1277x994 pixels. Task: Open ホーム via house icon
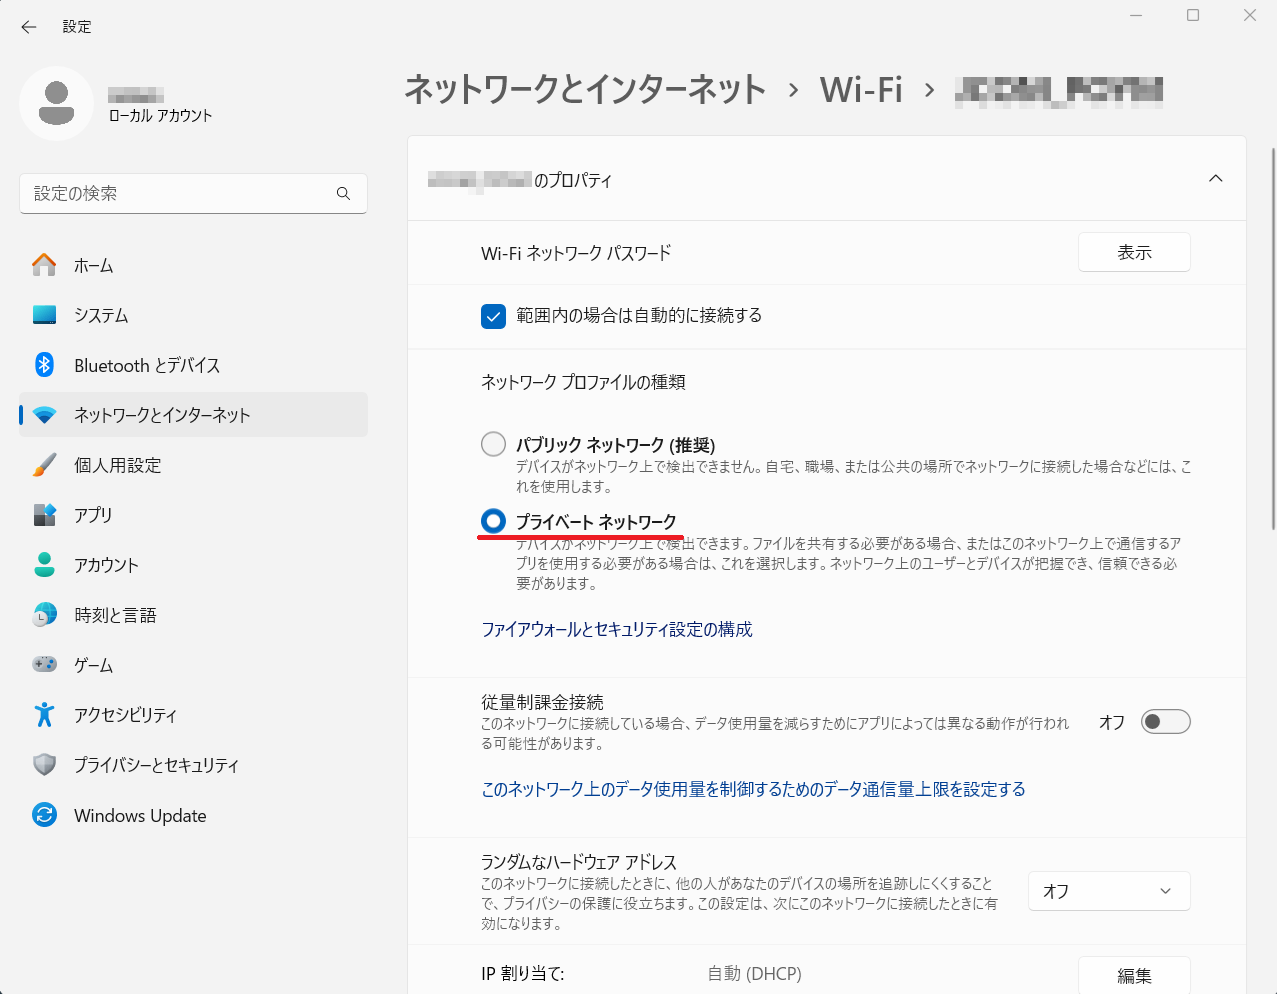pos(44,265)
